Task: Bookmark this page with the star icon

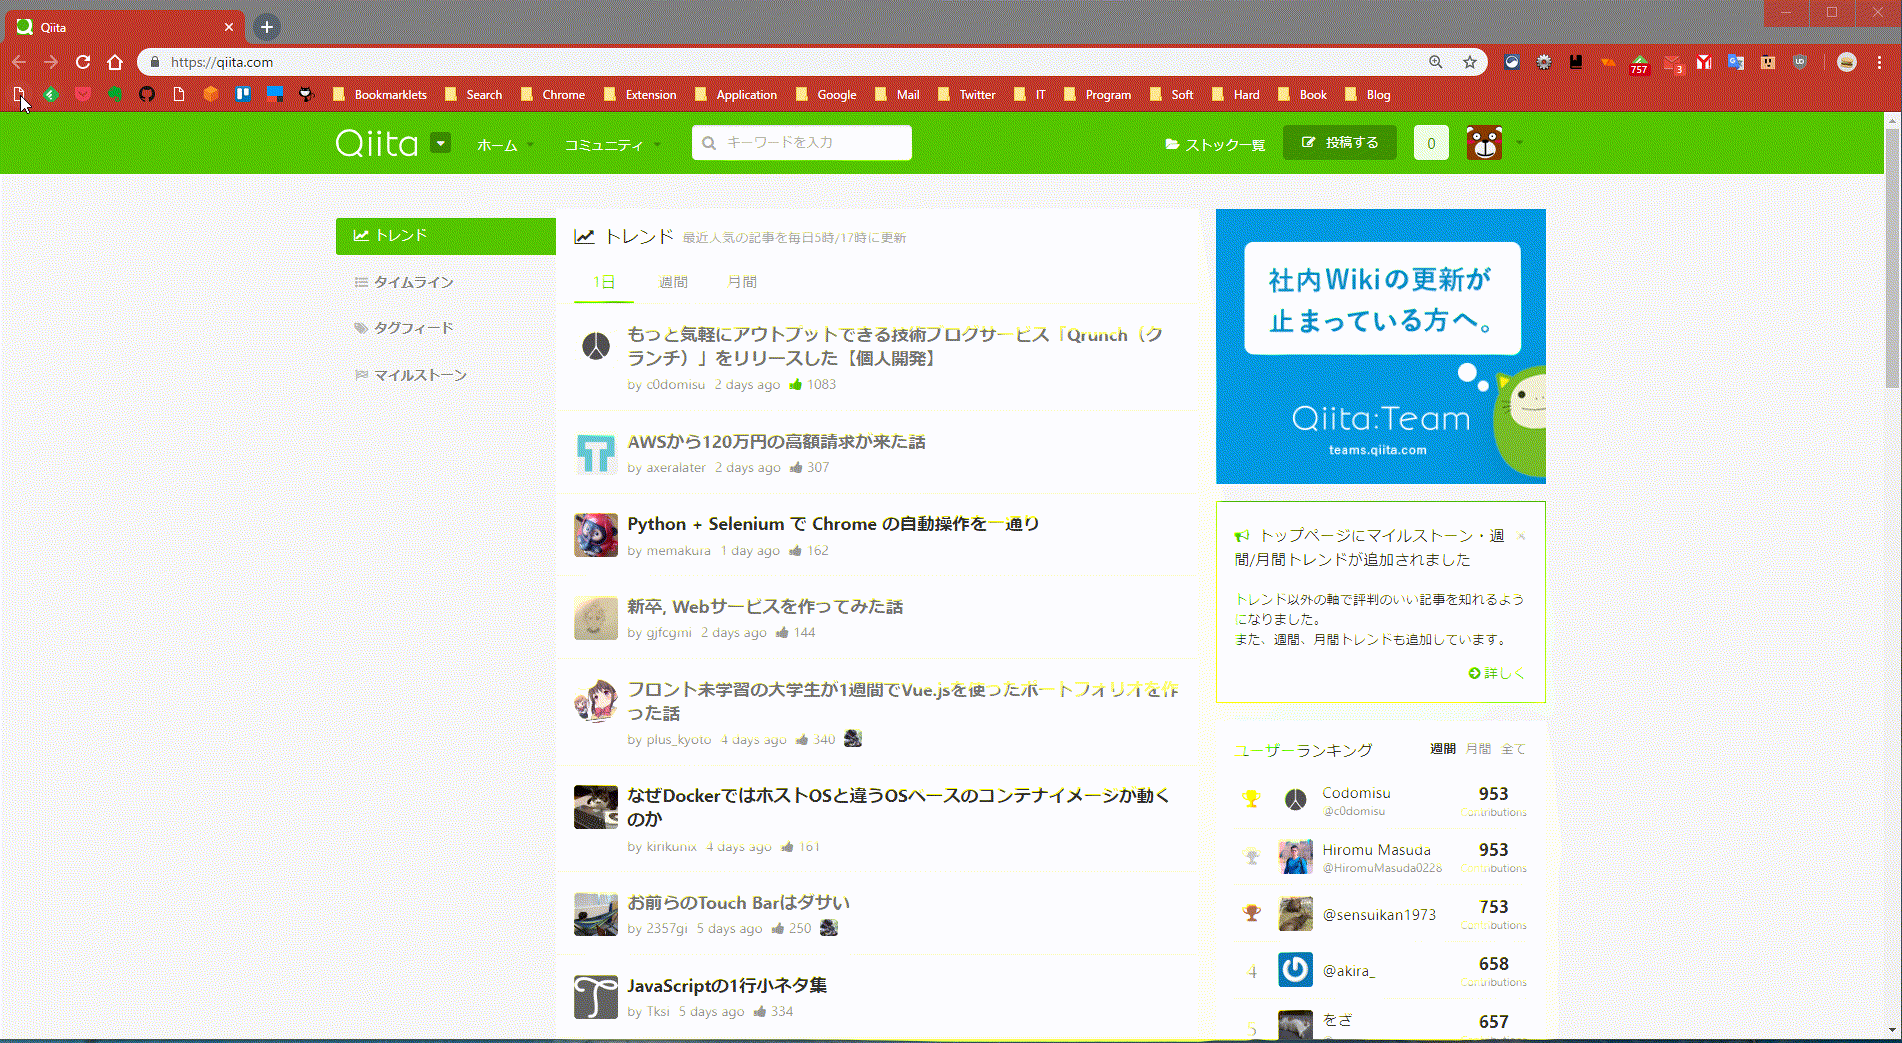Action: 1469,62
